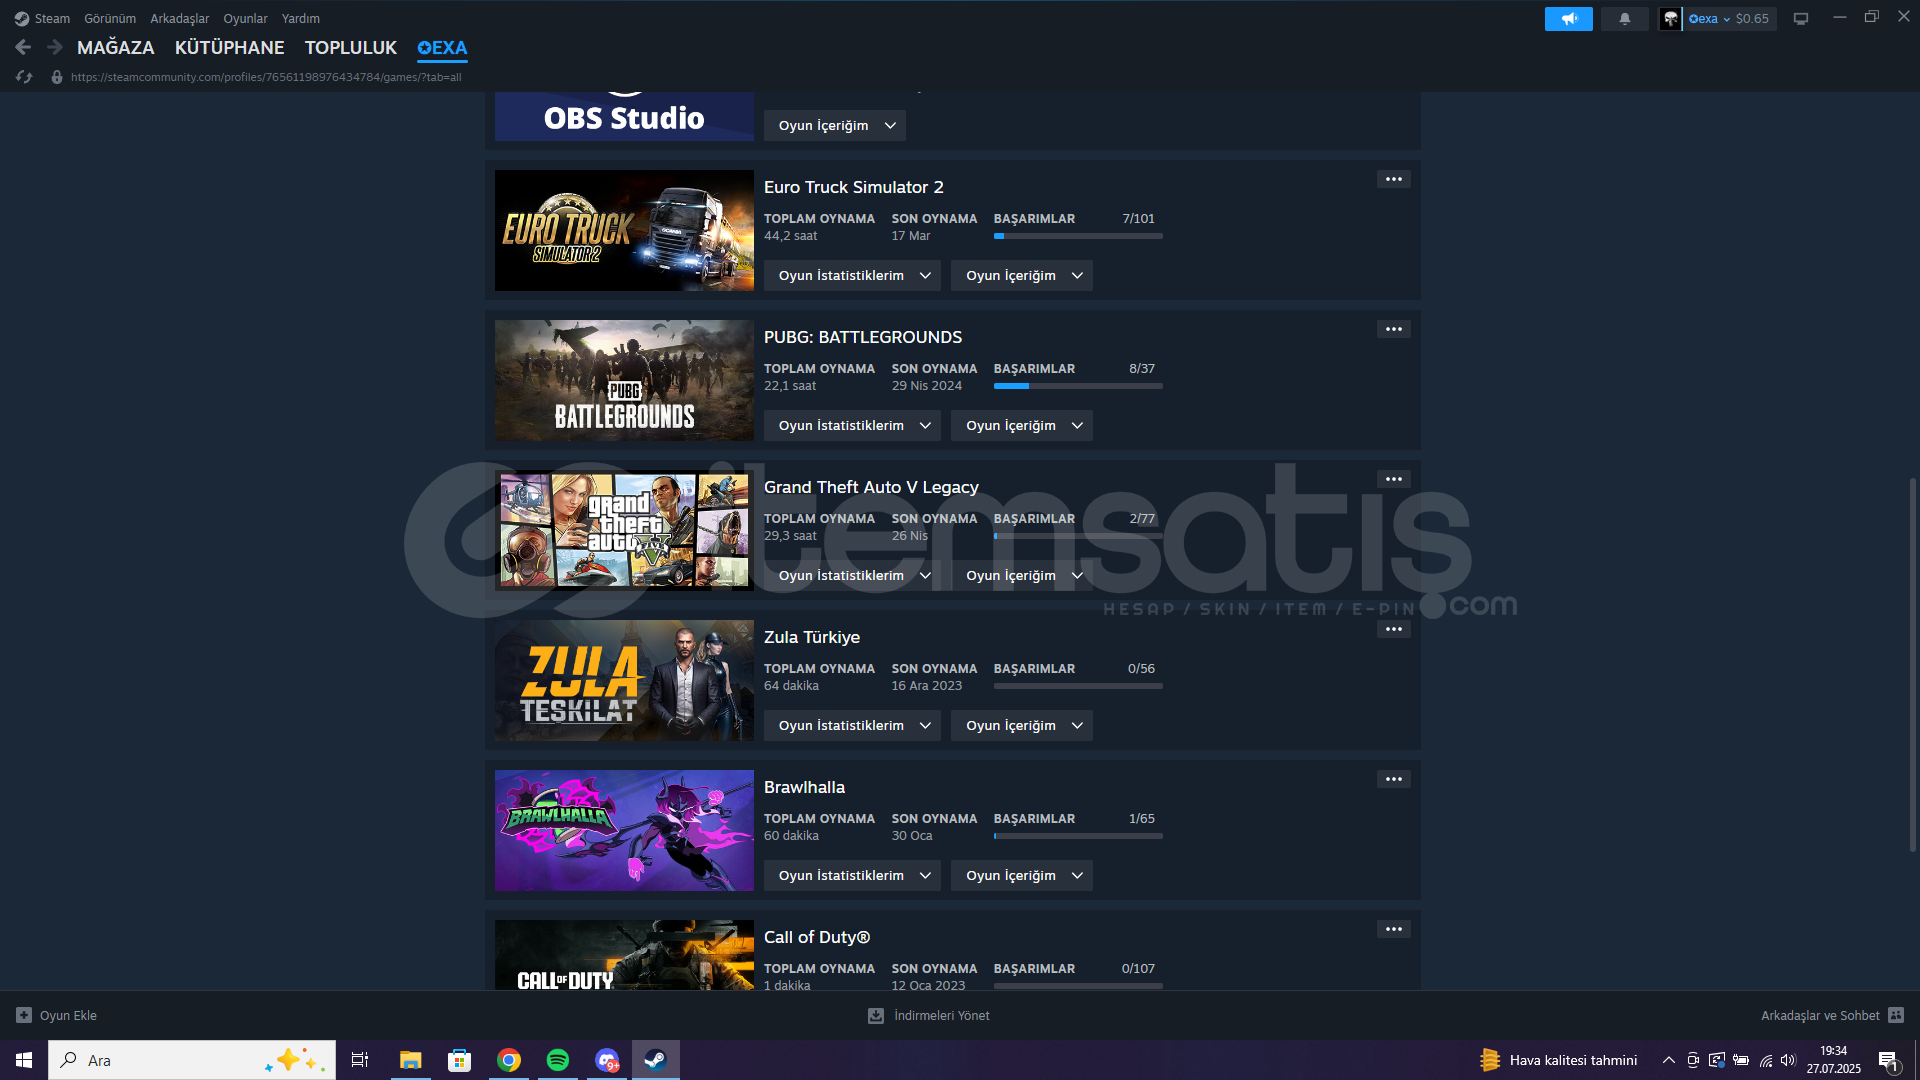Click Euro Truck Simulator 2 cover image
Viewport: 1920px width, 1080px height.
tap(624, 230)
